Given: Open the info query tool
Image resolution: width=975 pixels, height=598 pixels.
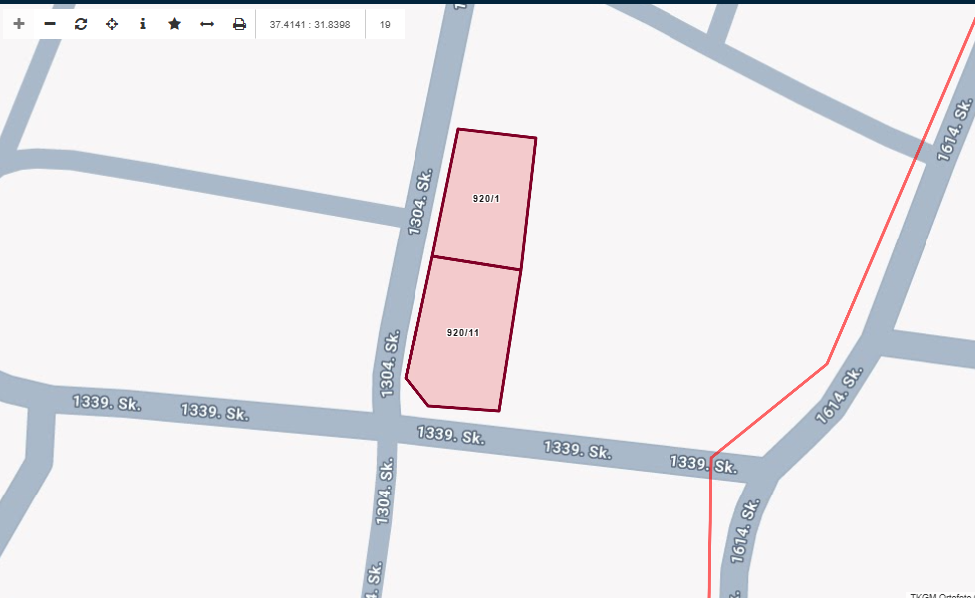Looking at the screenshot, I should (143, 24).
